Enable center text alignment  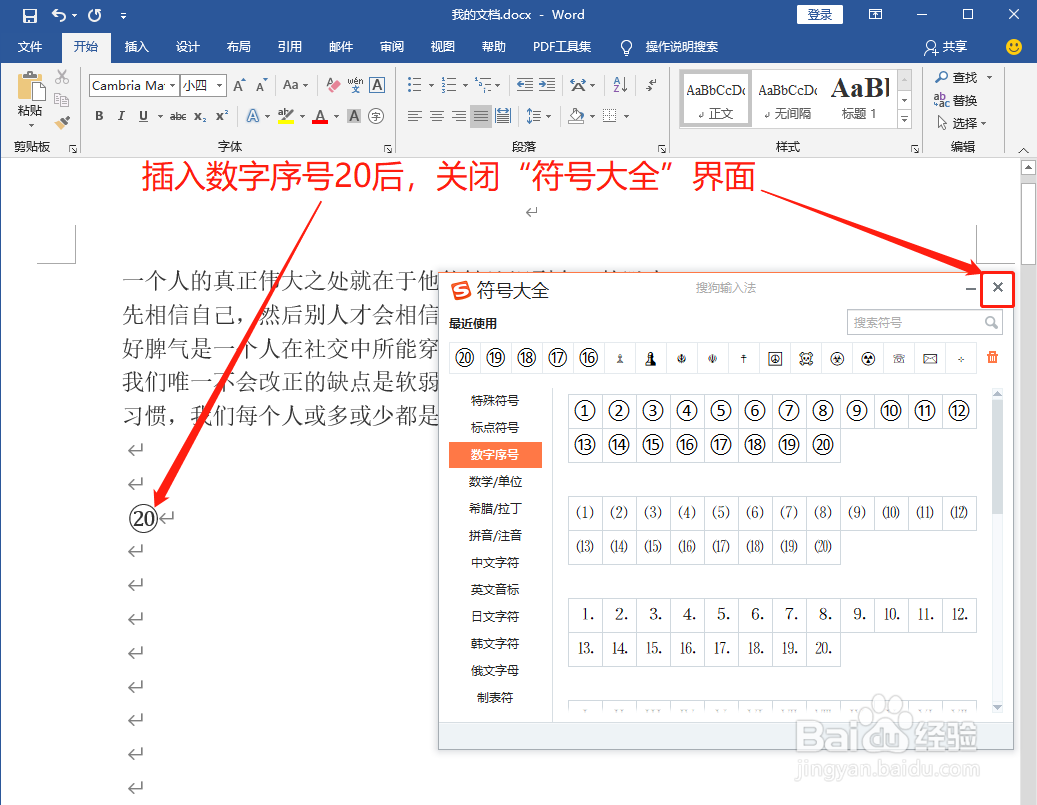pyautogui.click(x=435, y=117)
